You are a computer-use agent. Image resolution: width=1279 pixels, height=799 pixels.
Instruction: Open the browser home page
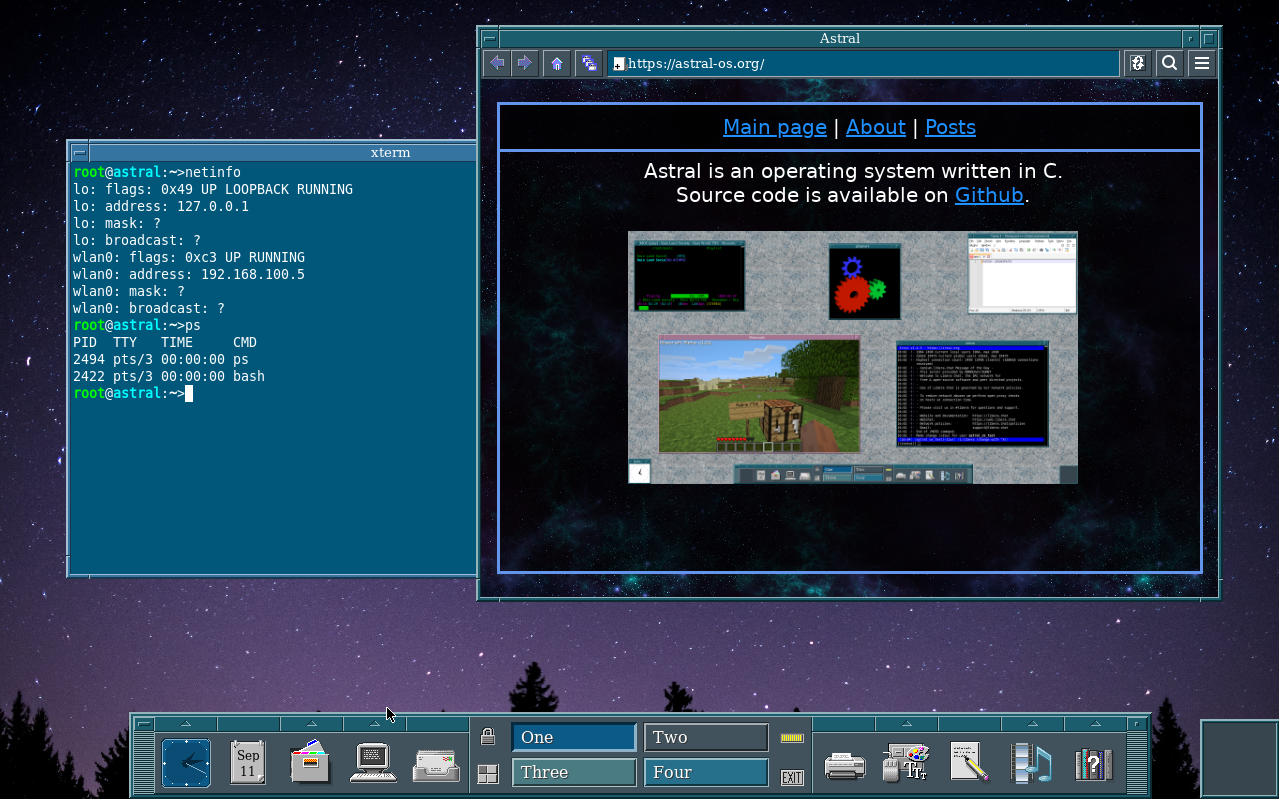[557, 64]
